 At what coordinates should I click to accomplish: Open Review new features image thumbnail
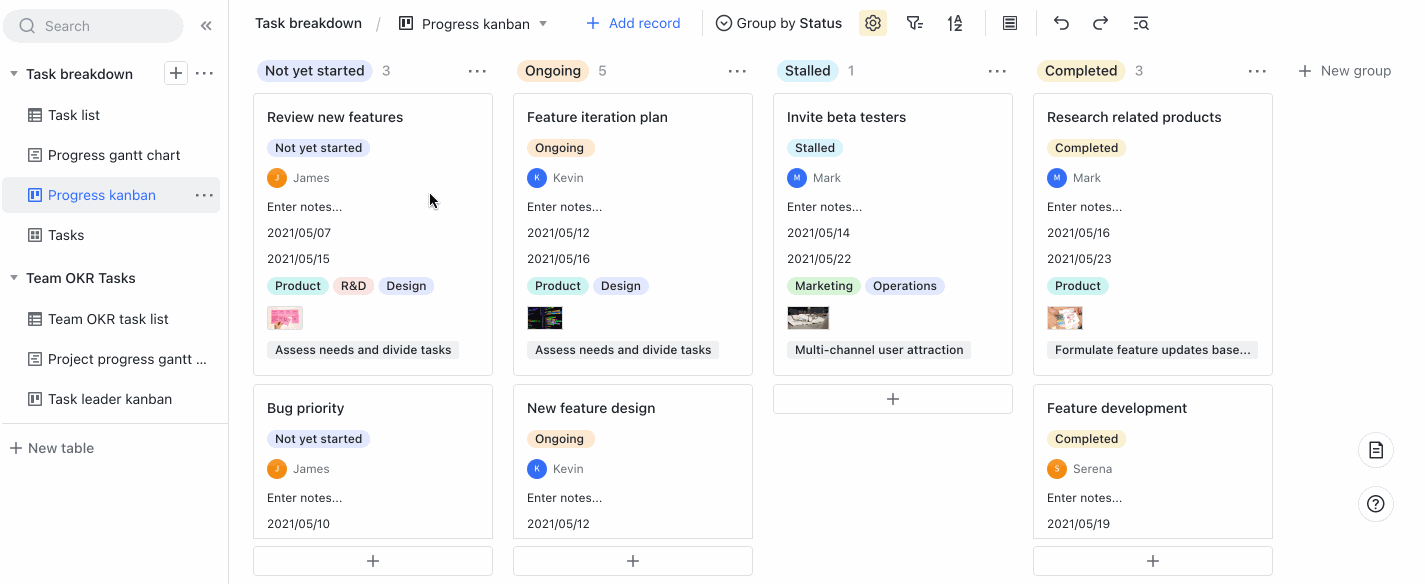pyautogui.click(x=285, y=318)
